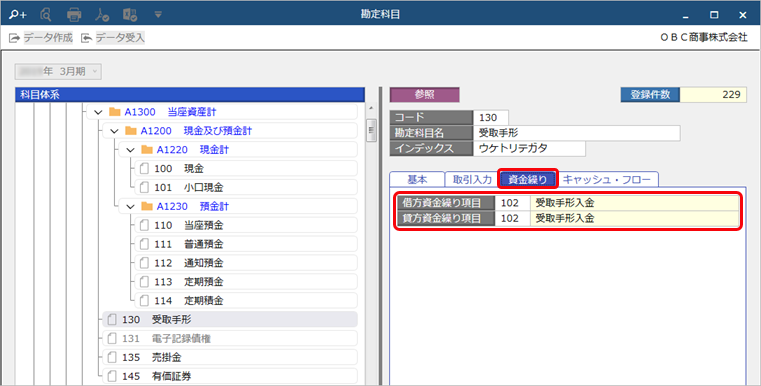The height and width of the screenshot is (386, 761).
Task: Click the document icon beside 100 現金
Action: (x=144, y=168)
